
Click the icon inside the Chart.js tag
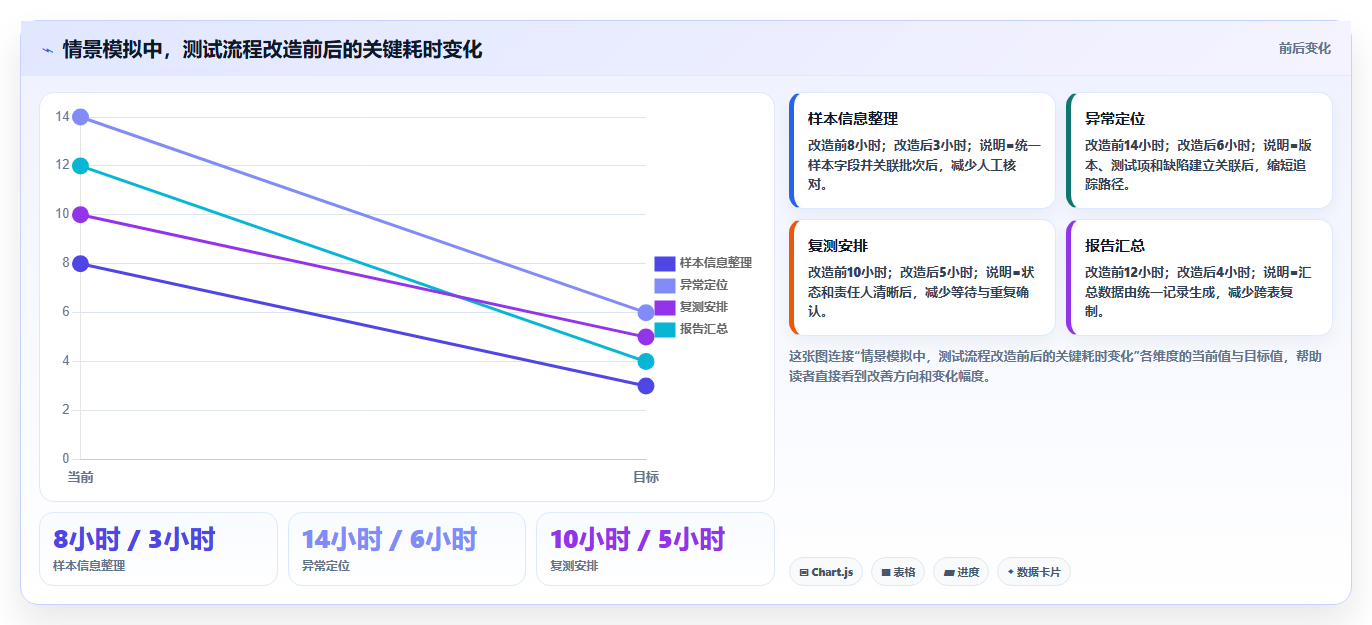tap(804, 573)
